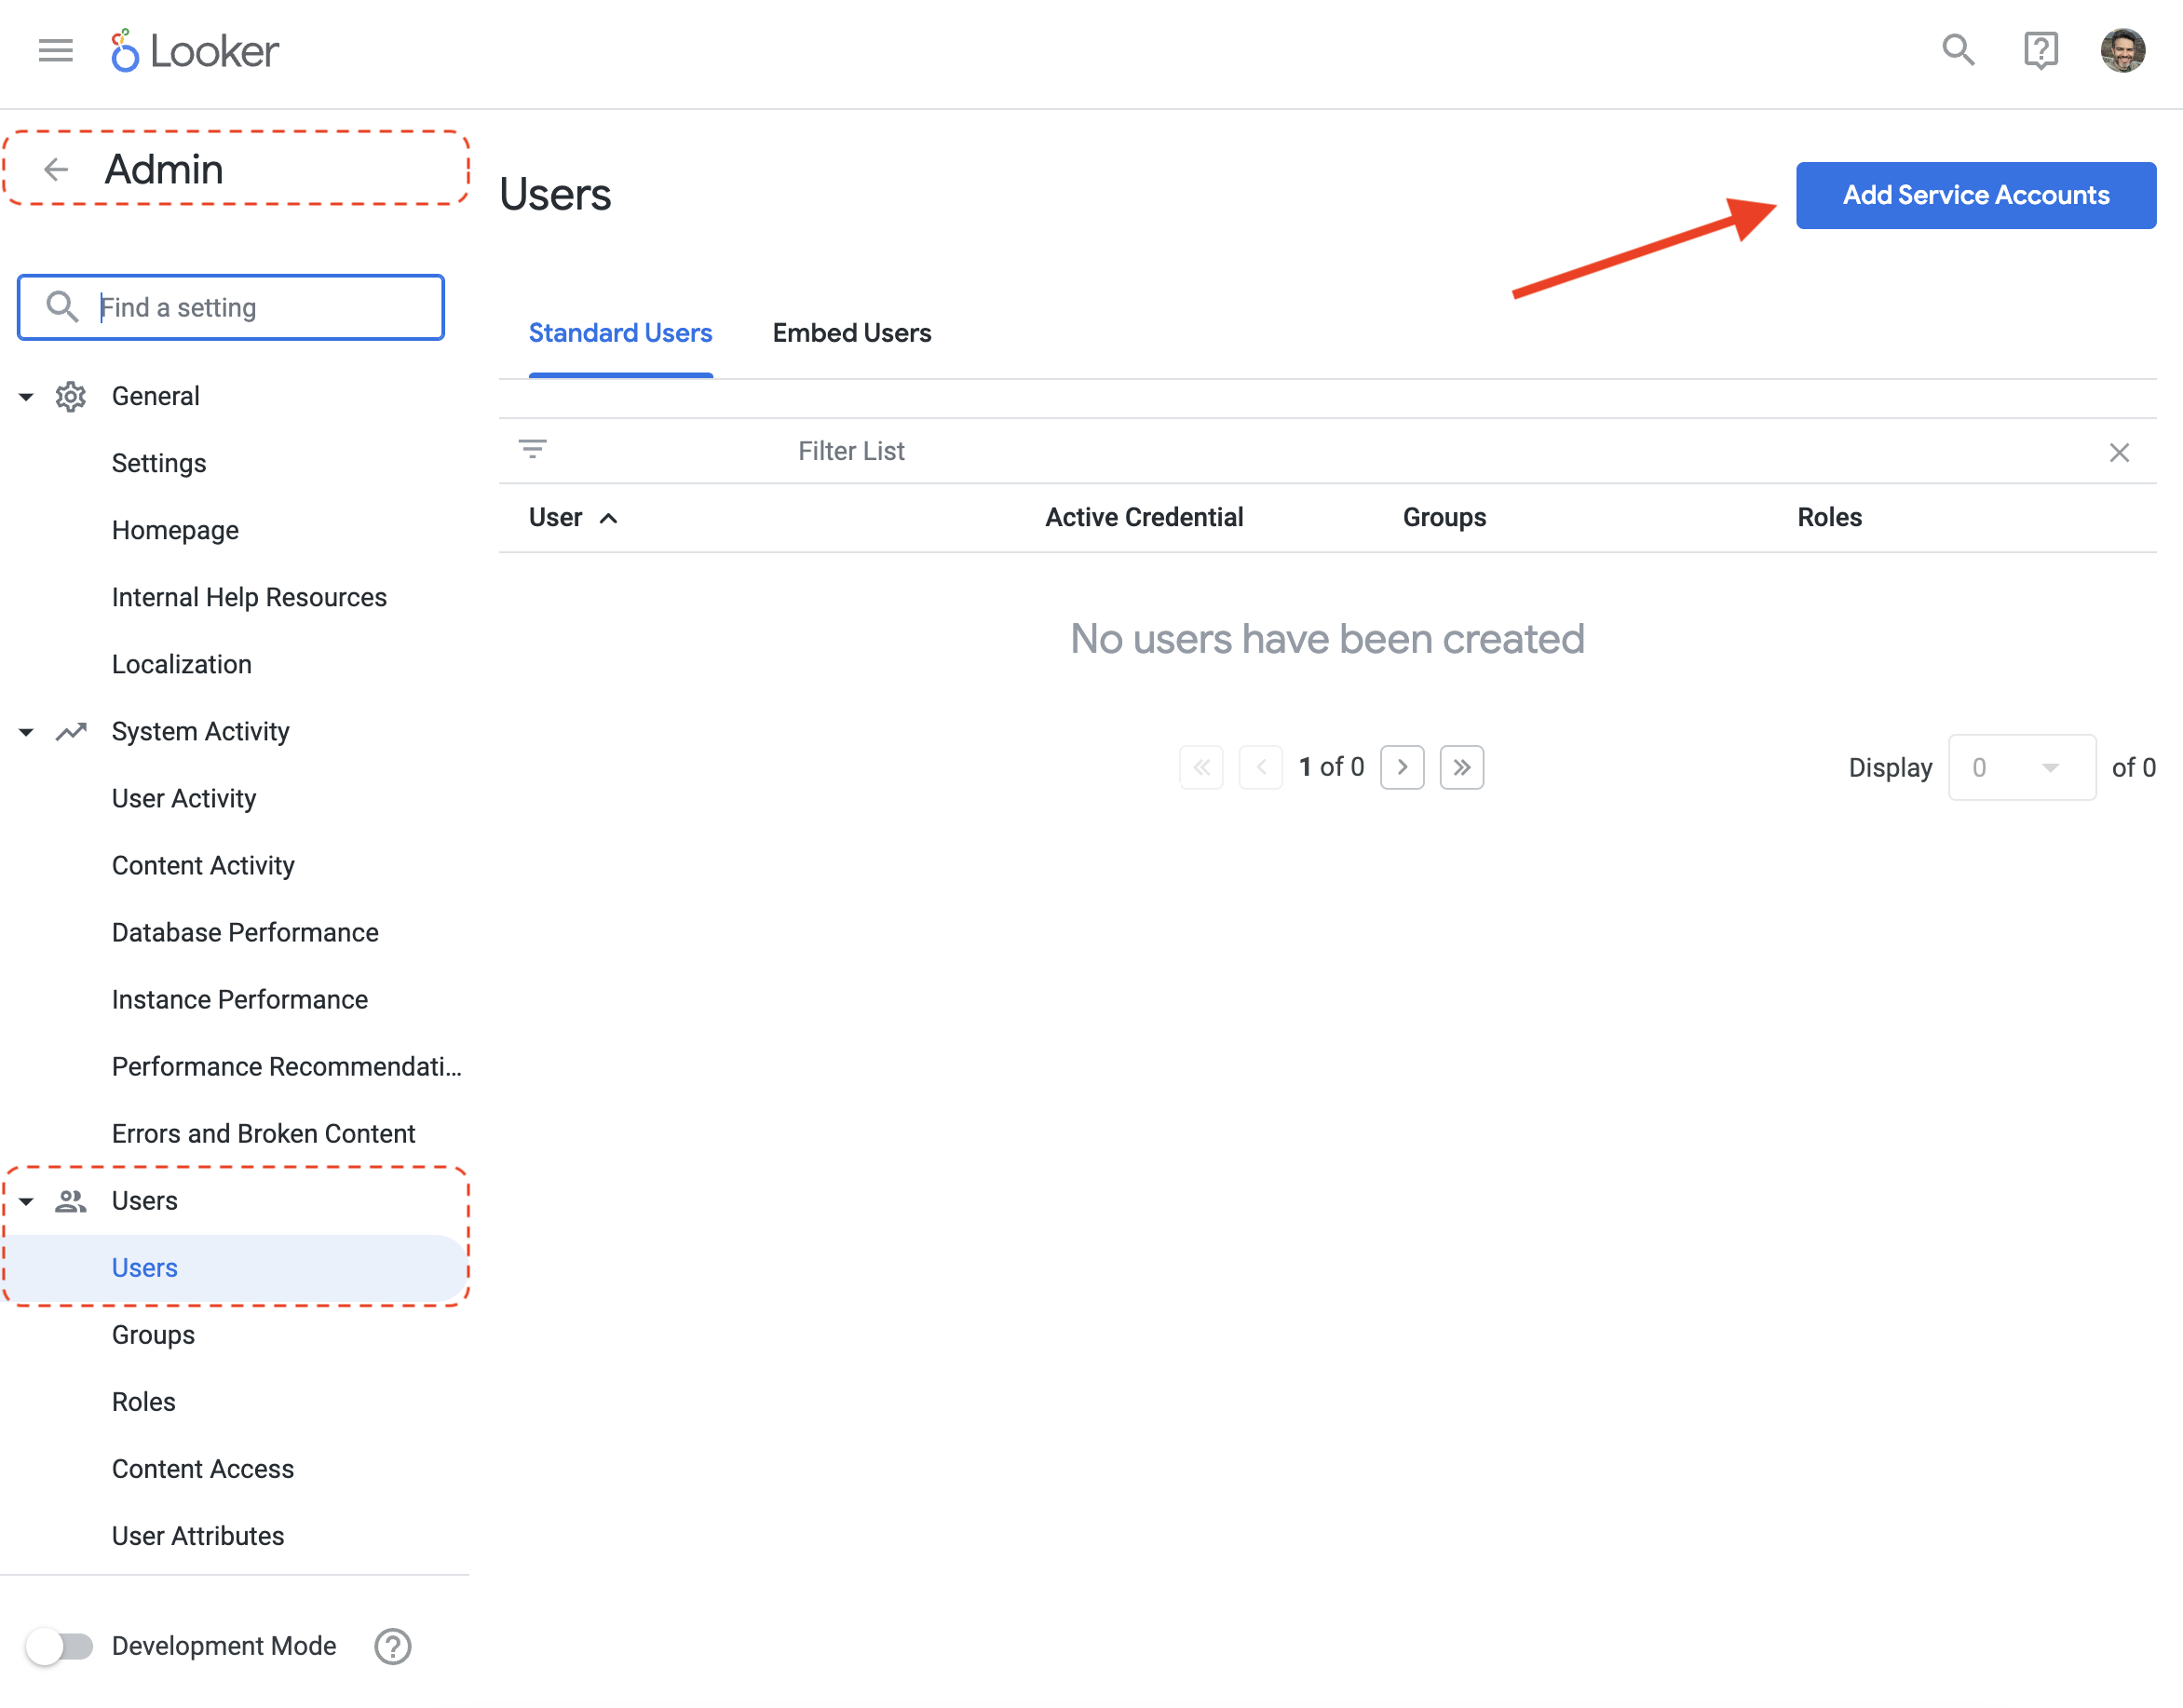
Task: Click the filter list icon
Action: point(533,449)
